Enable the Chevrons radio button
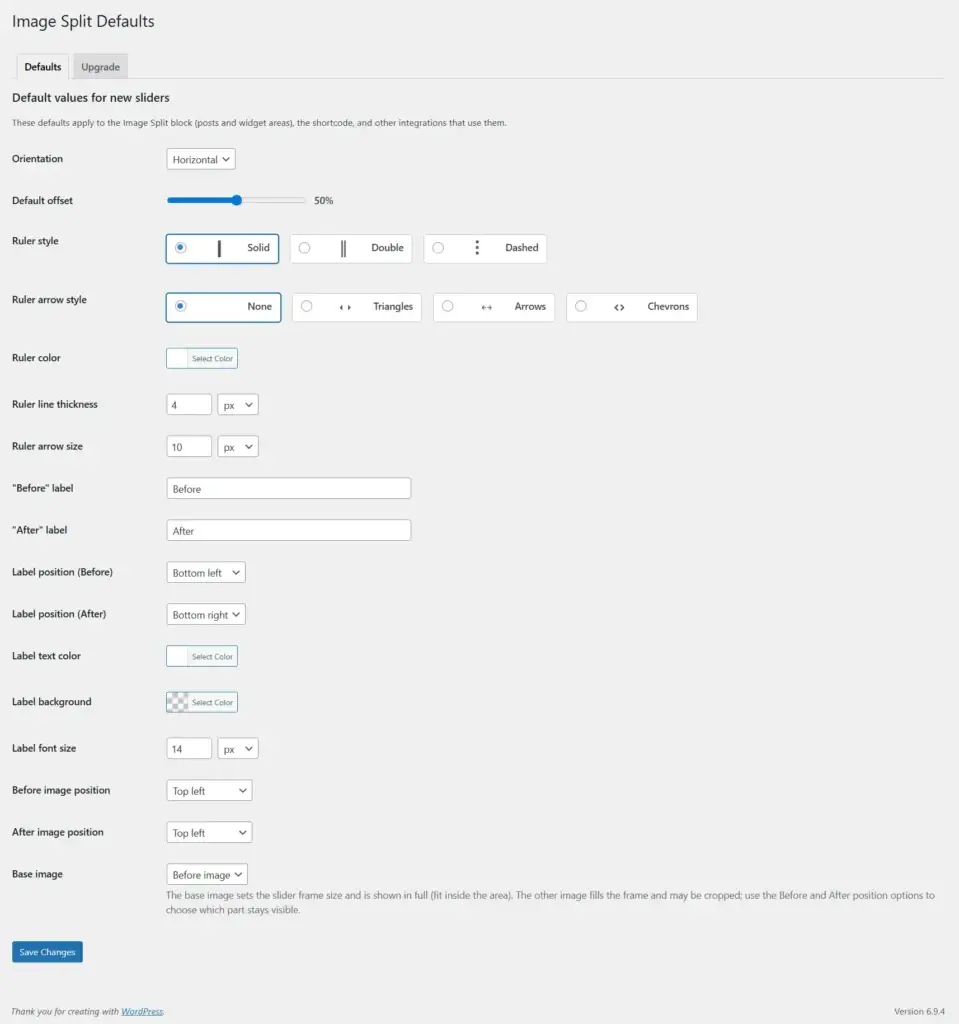Viewport: 959px width, 1024px height. tap(581, 306)
